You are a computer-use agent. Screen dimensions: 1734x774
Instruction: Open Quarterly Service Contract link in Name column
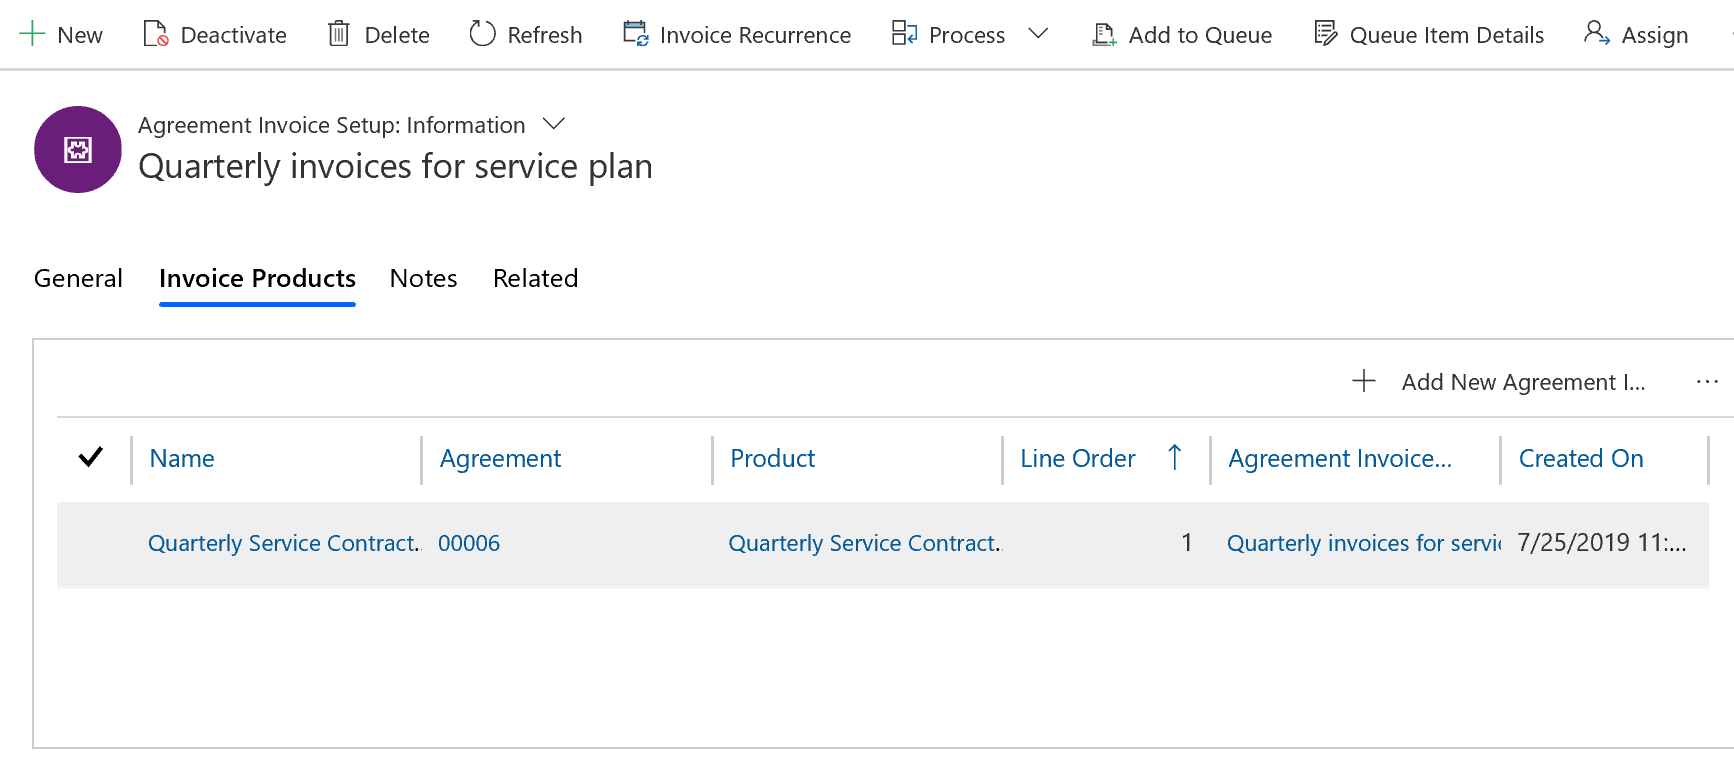click(x=284, y=543)
